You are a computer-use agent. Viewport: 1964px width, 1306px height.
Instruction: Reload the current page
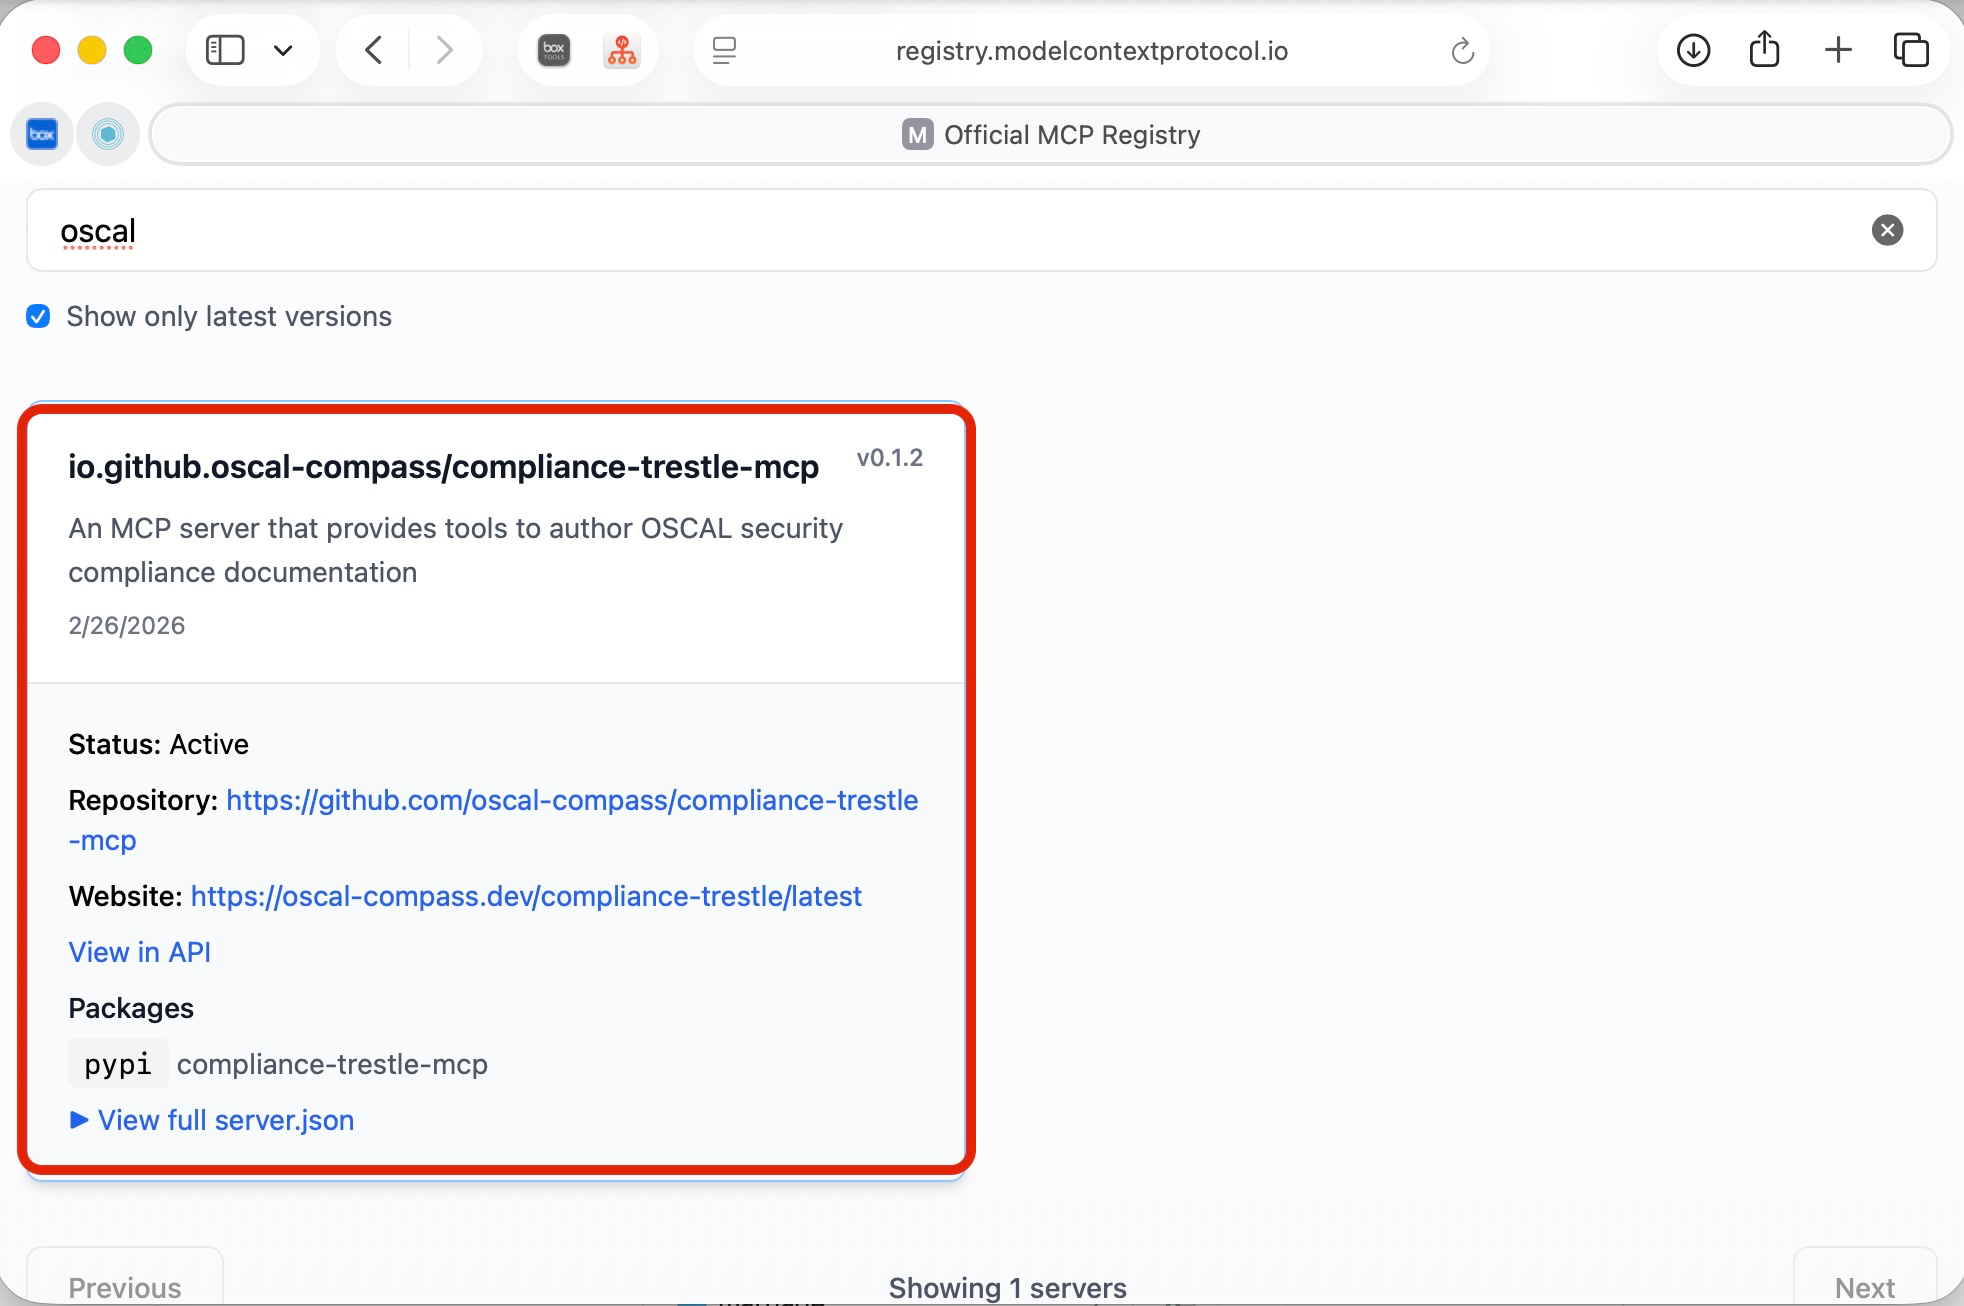(1462, 50)
